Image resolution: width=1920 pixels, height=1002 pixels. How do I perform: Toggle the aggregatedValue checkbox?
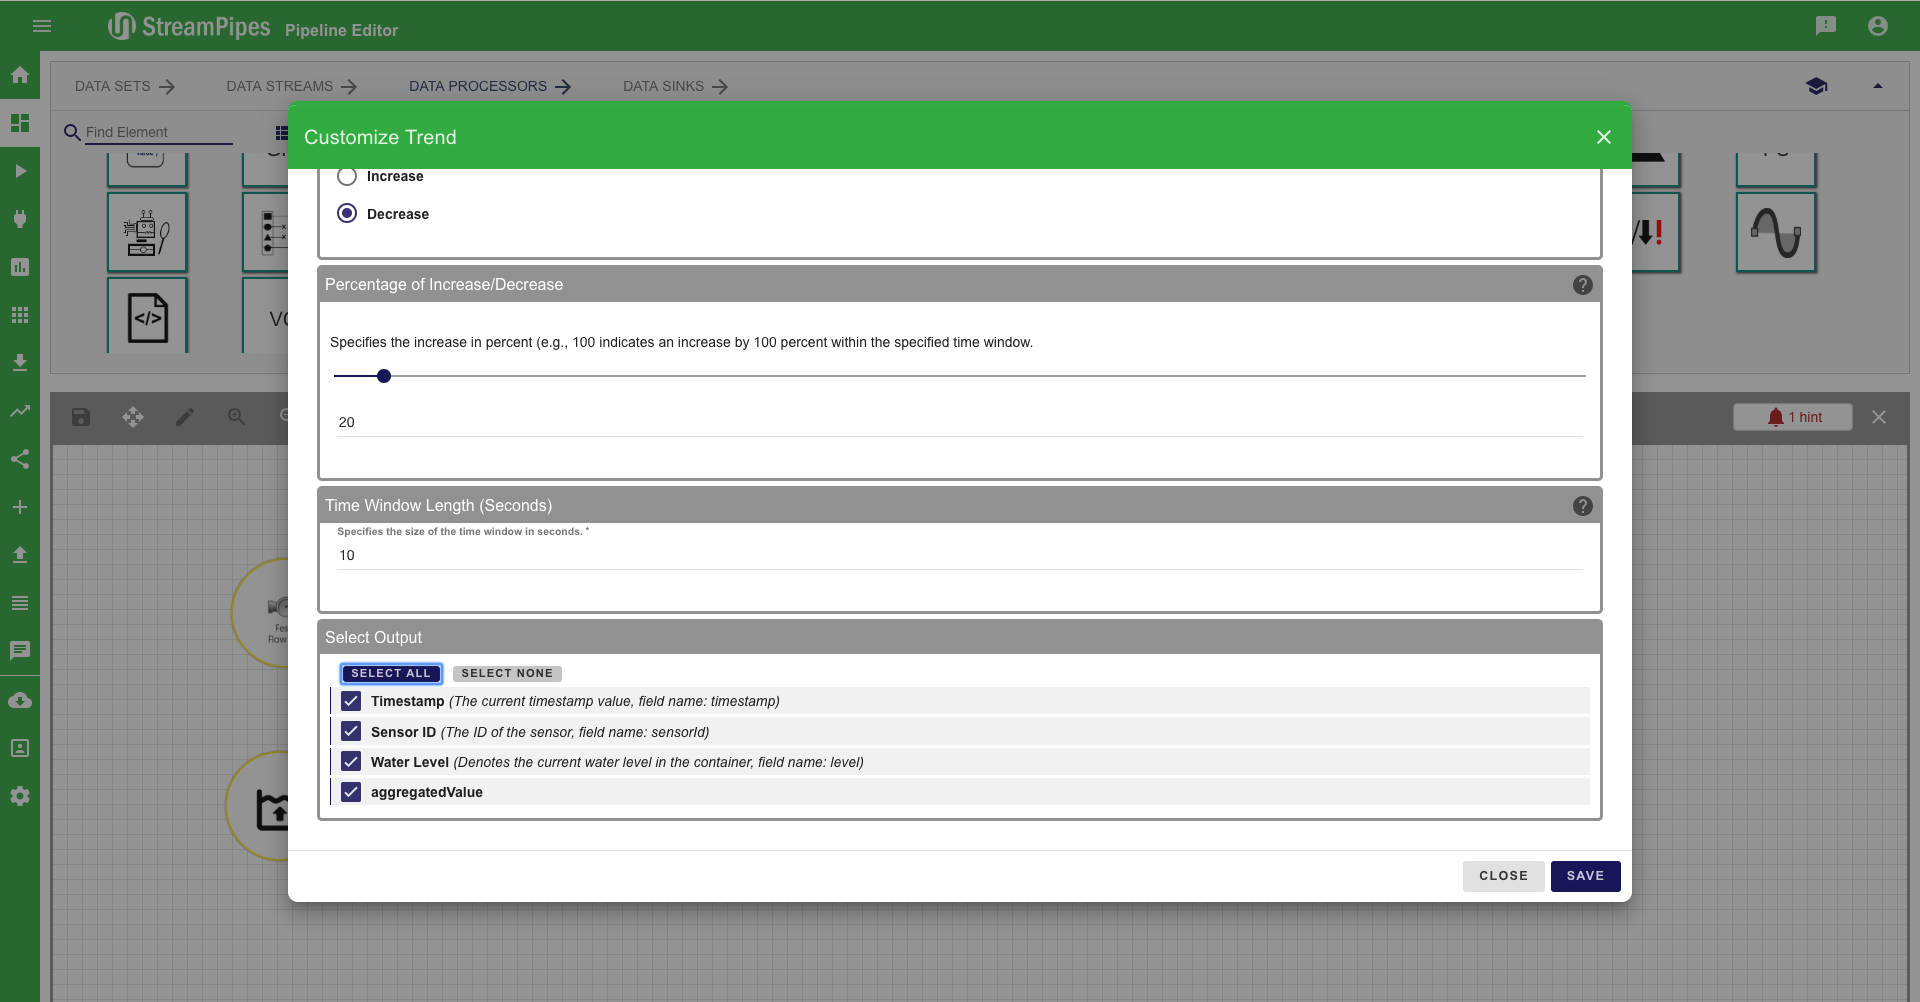pyautogui.click(x=351, y=792)
